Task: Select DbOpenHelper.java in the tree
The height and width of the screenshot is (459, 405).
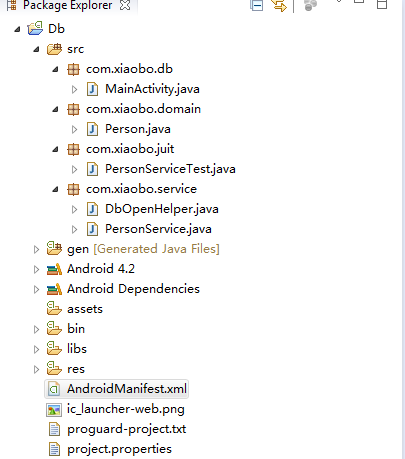Action: (x=162, y=209)
